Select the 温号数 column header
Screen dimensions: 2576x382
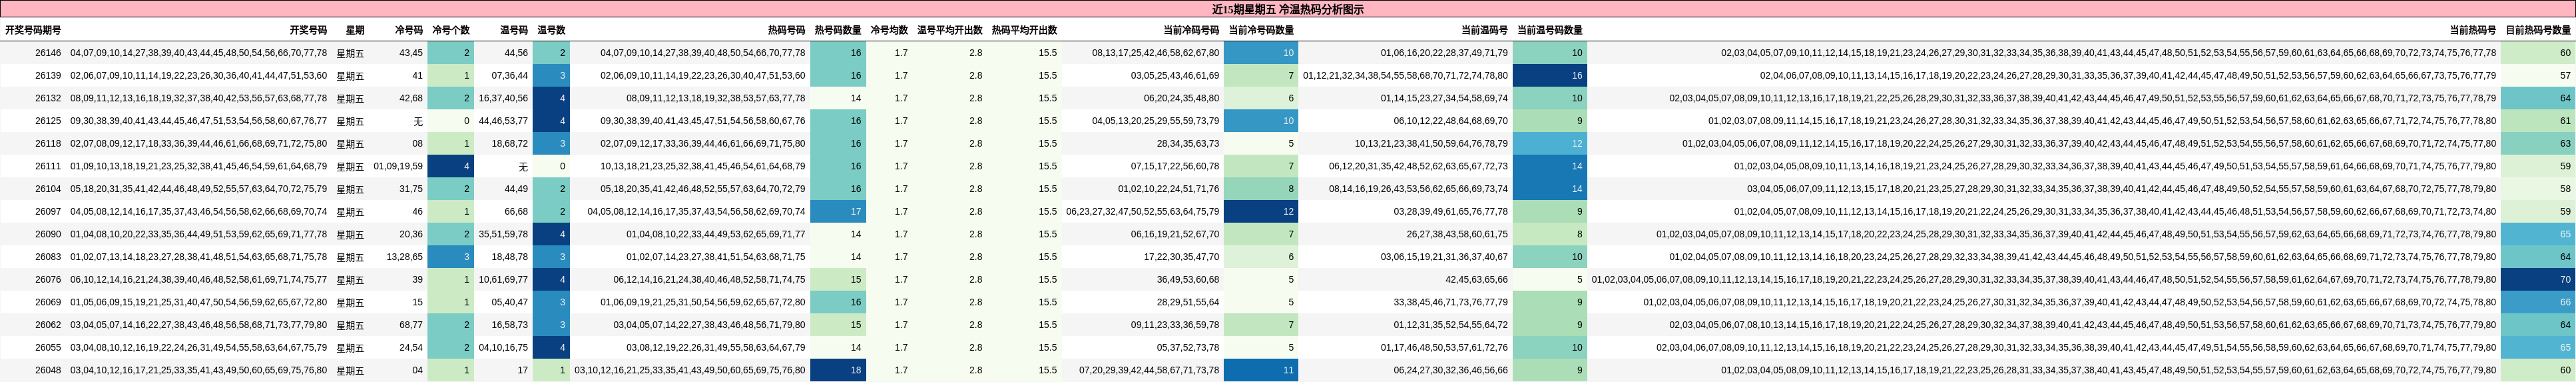click(x=551, y=30)
